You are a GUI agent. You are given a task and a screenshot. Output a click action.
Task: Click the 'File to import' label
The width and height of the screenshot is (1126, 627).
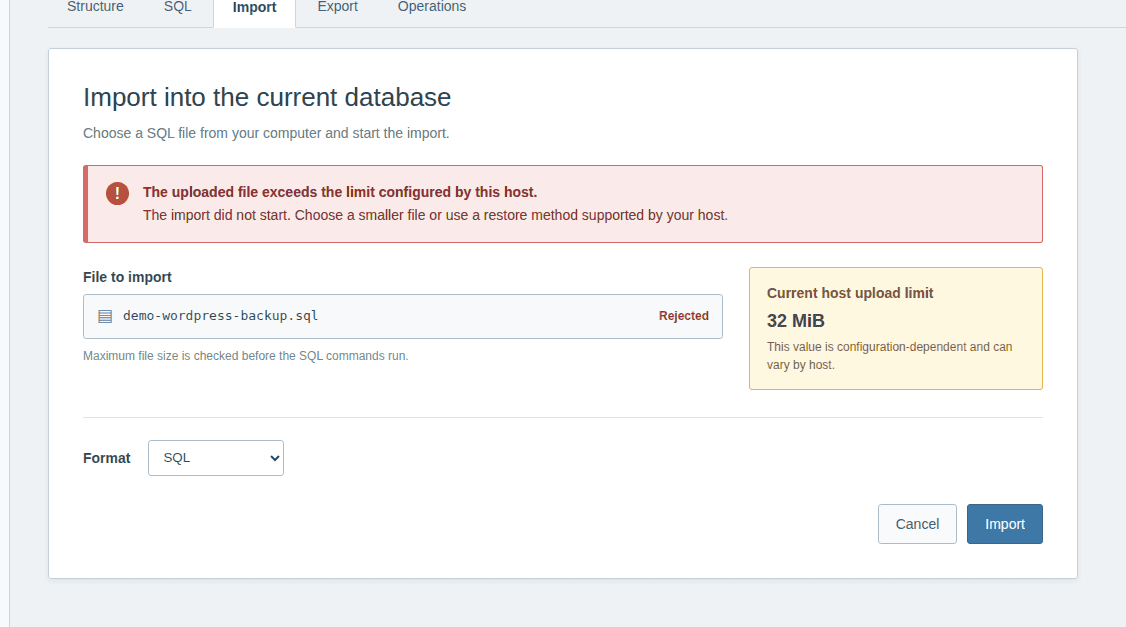(x=127, y=277)
